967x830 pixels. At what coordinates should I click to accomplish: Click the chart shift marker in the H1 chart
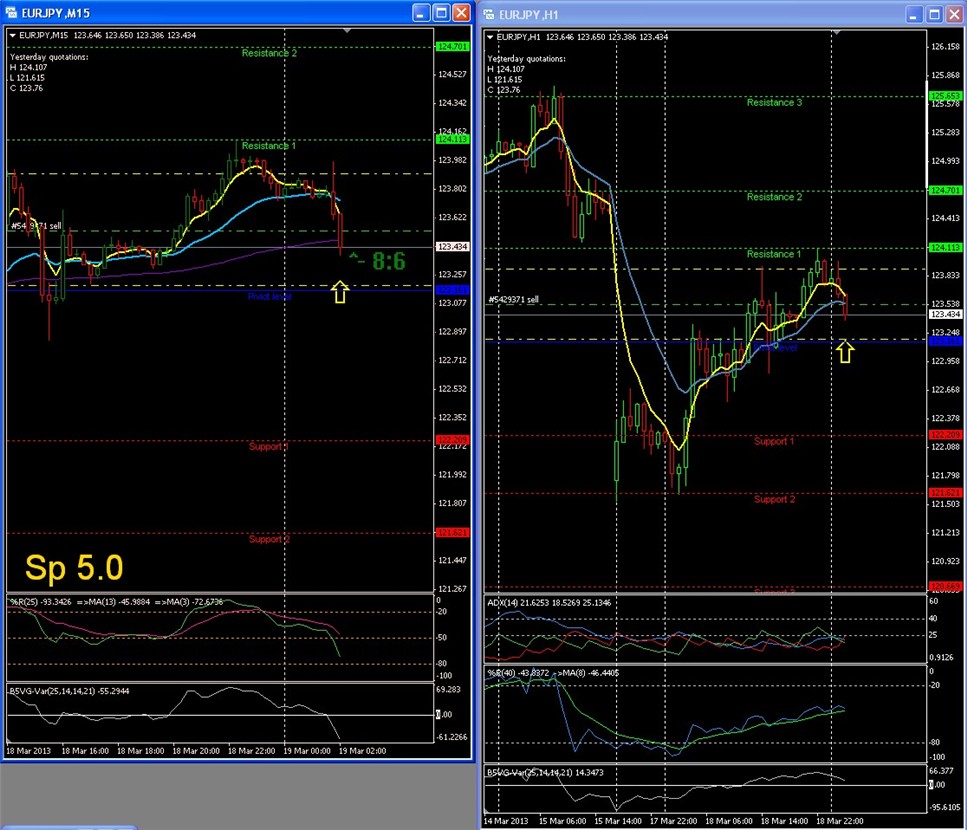836,31
